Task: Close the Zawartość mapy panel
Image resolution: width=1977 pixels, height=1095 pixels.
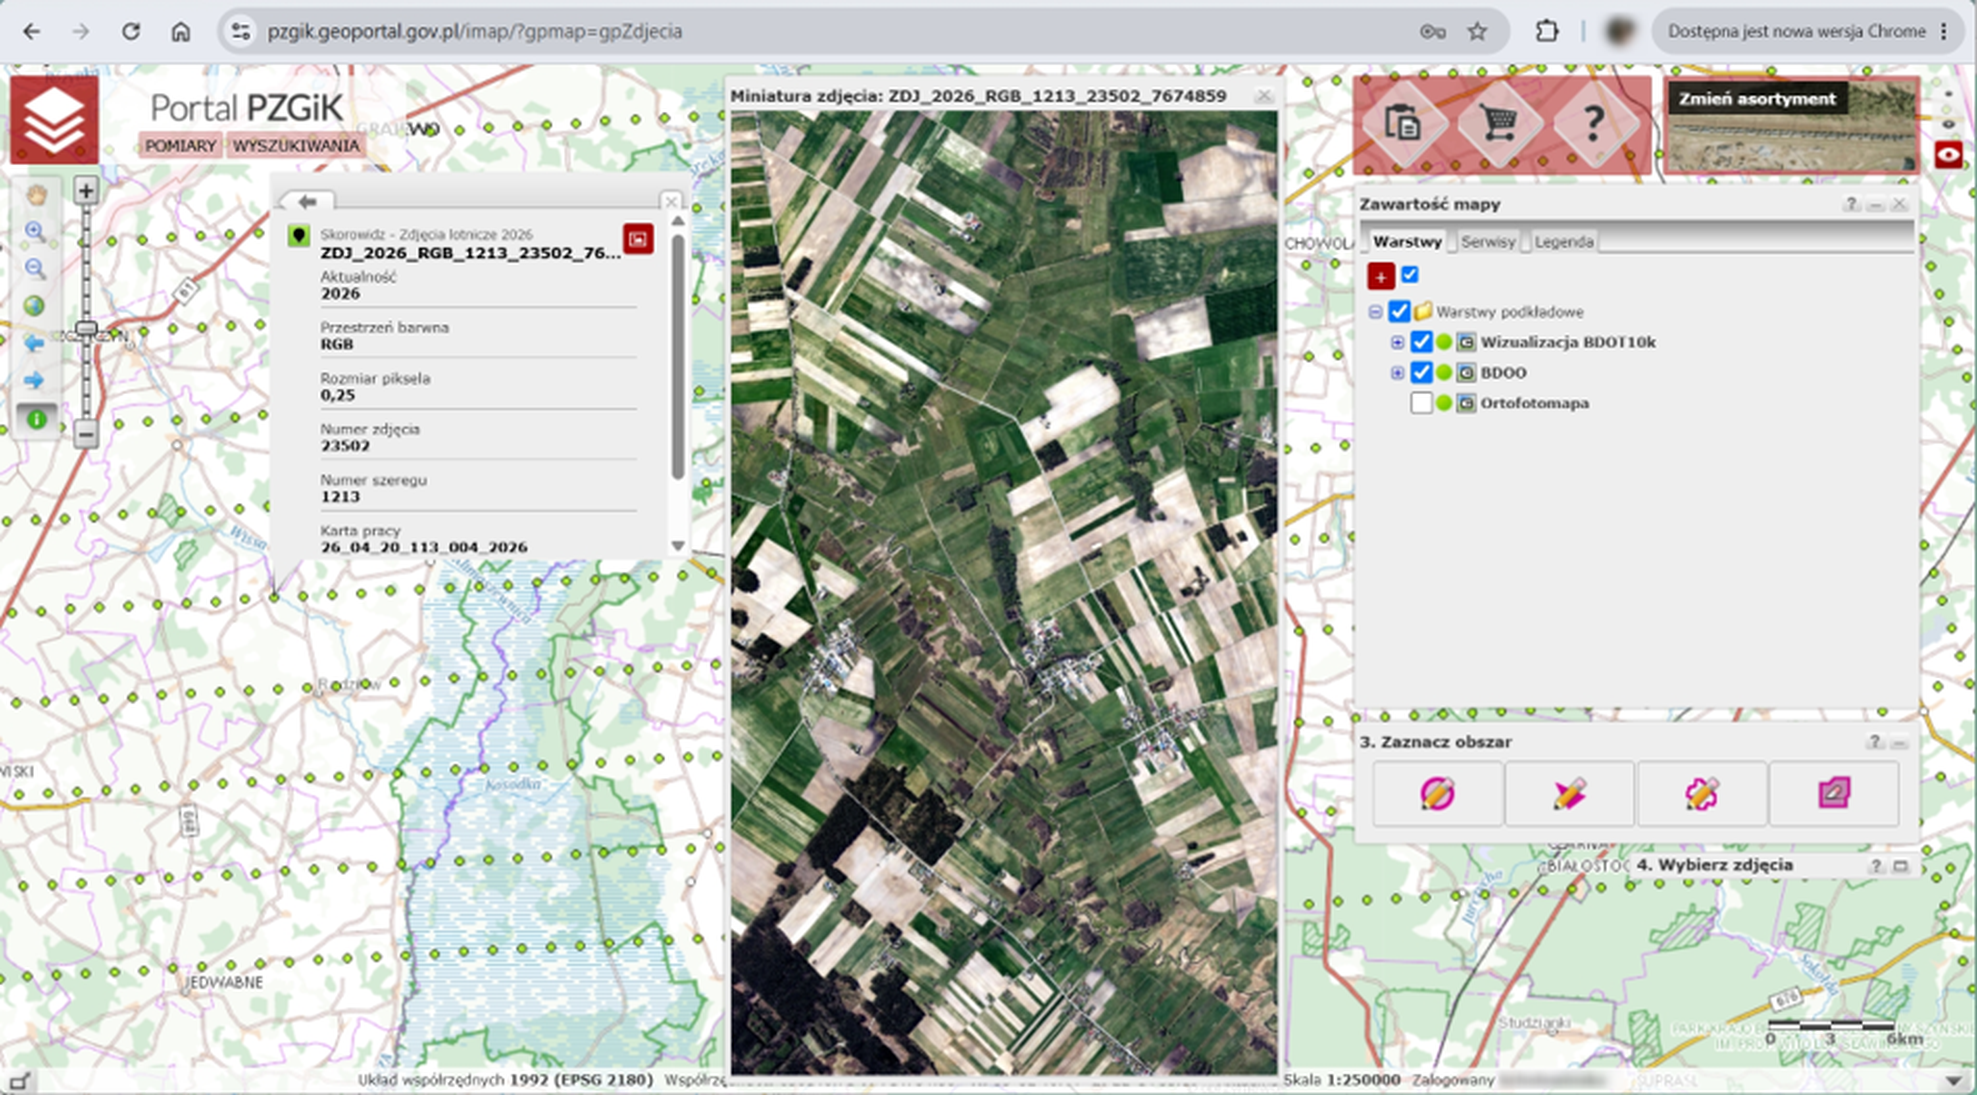Action: tap(1899, 204)
